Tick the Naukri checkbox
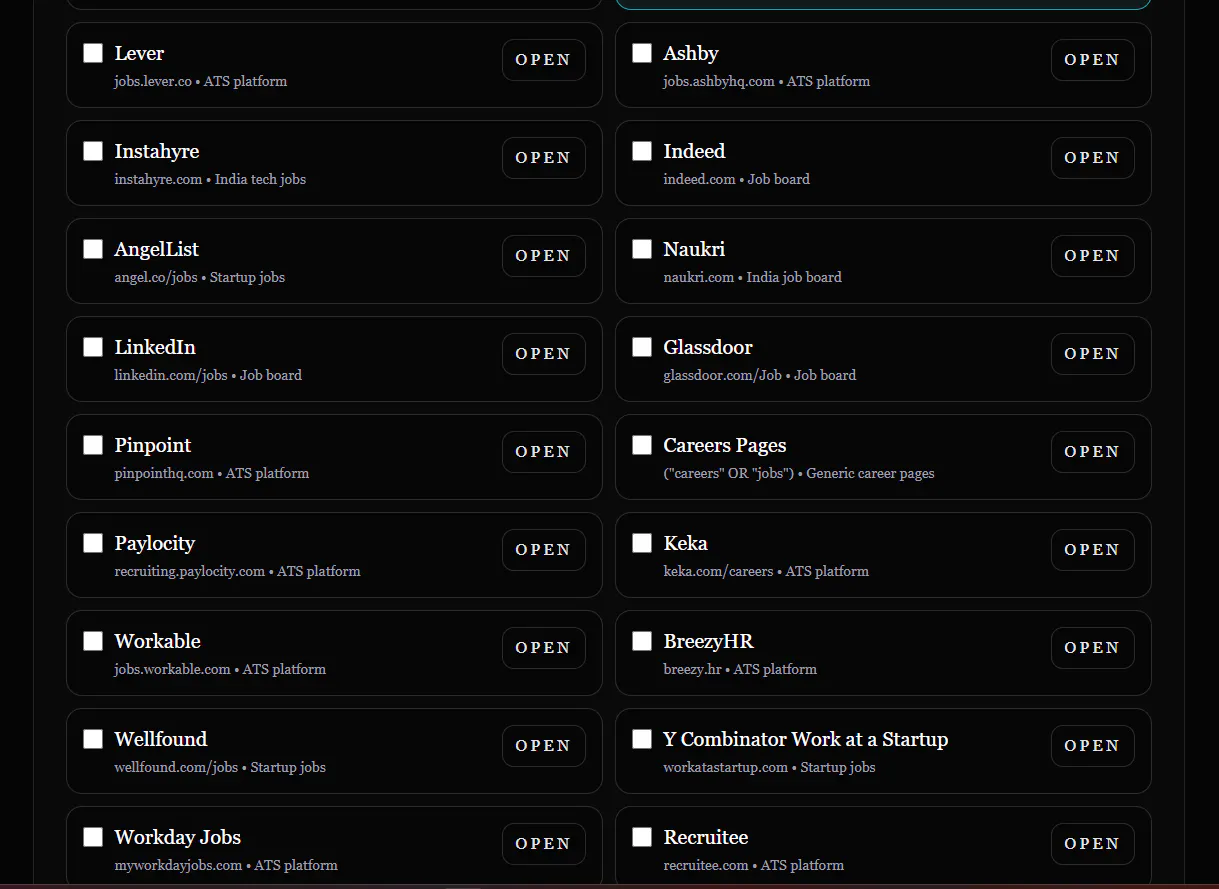Image resolution: width=1219 pixels, height=889 pixels. pyautogui.click(x=642, y=249)
